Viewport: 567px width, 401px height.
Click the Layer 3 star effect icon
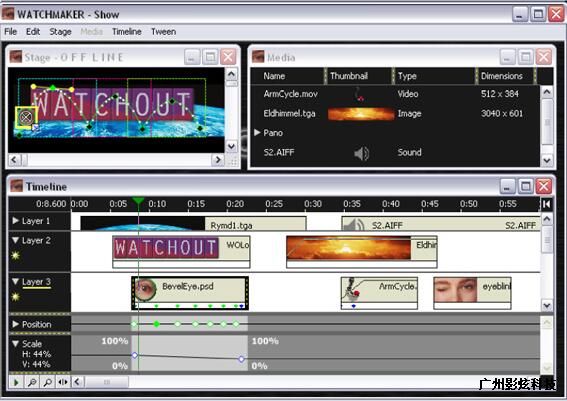point(15,297)
